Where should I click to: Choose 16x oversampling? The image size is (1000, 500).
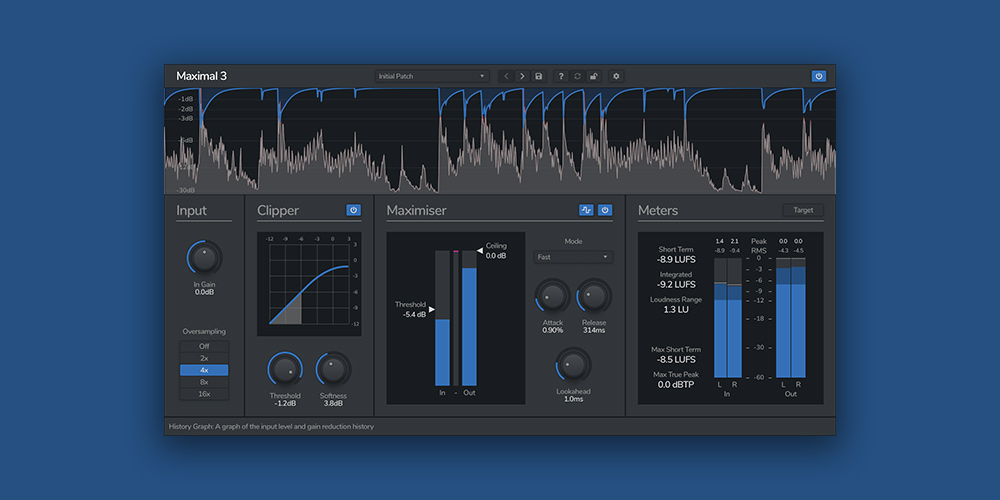pyautogui.click(x=204, y=394)
